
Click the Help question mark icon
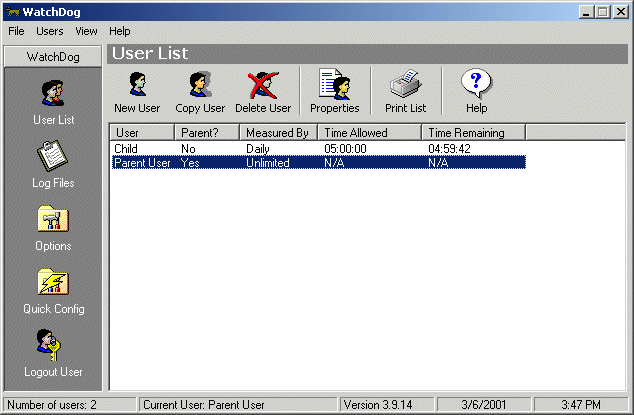(476, 83)
